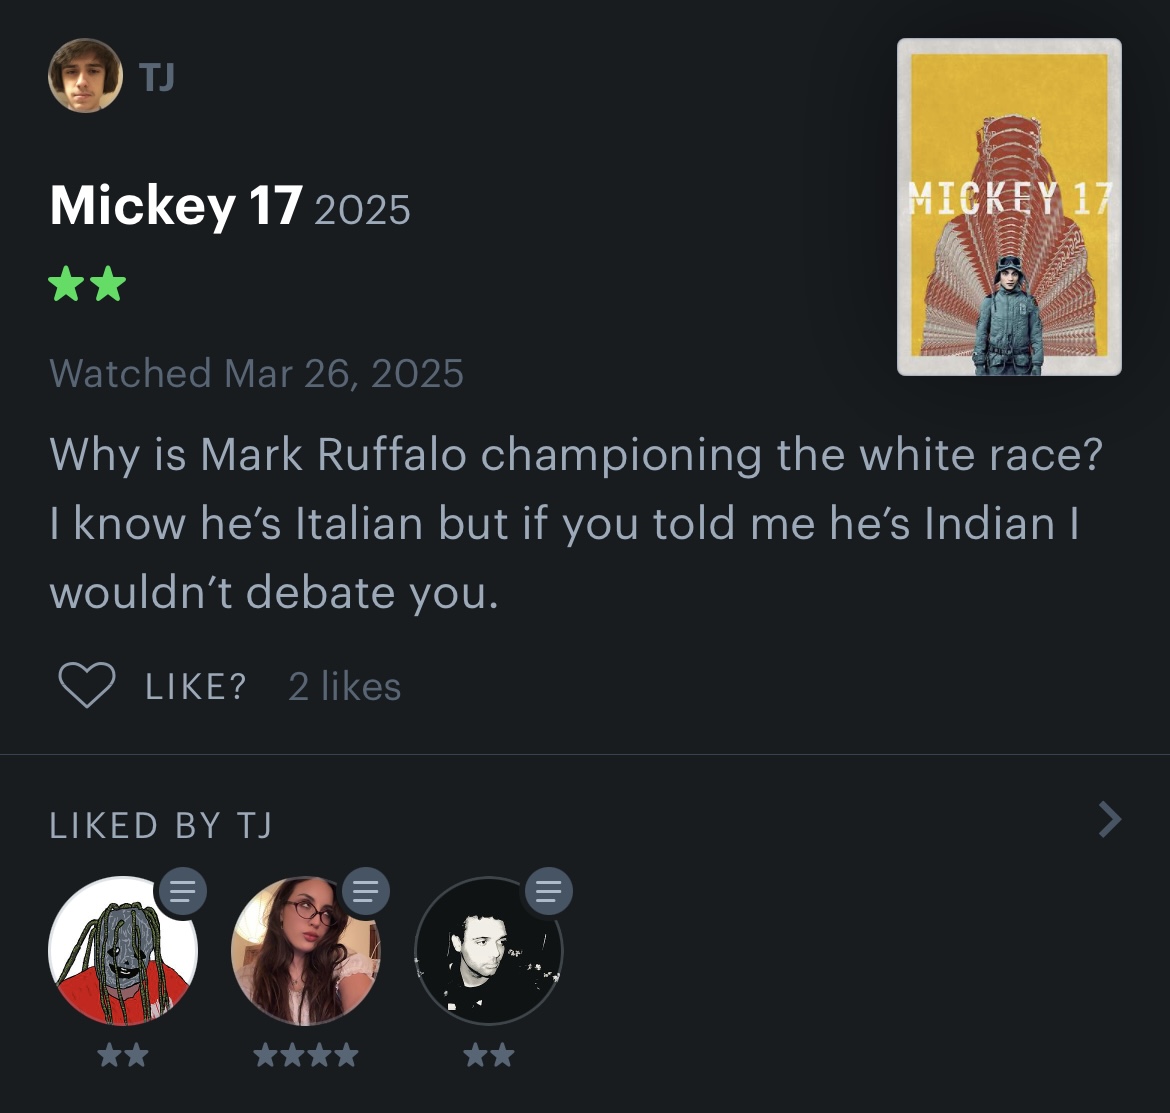1170x1113 pixels.
Task: Open the LIKED BY TJ section header
Action: point(161,825)
